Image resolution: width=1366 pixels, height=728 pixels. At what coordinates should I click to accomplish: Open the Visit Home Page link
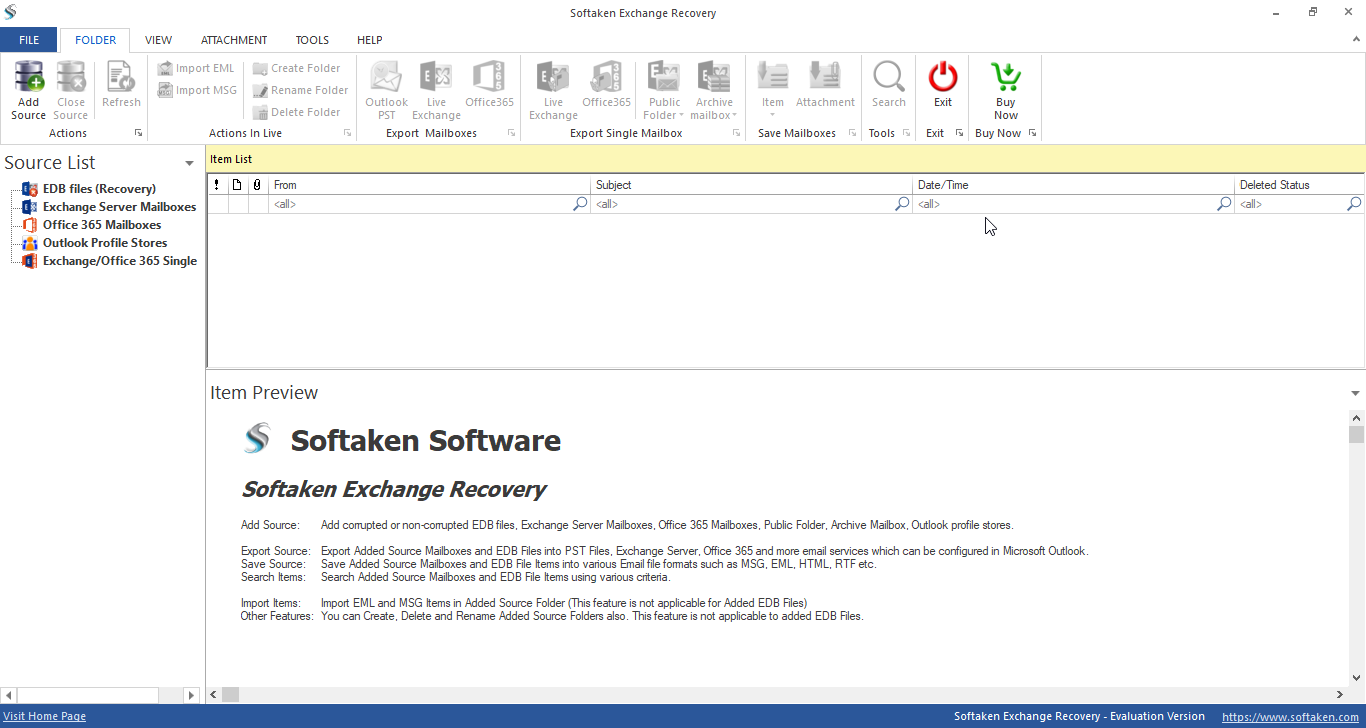[45, 716]
